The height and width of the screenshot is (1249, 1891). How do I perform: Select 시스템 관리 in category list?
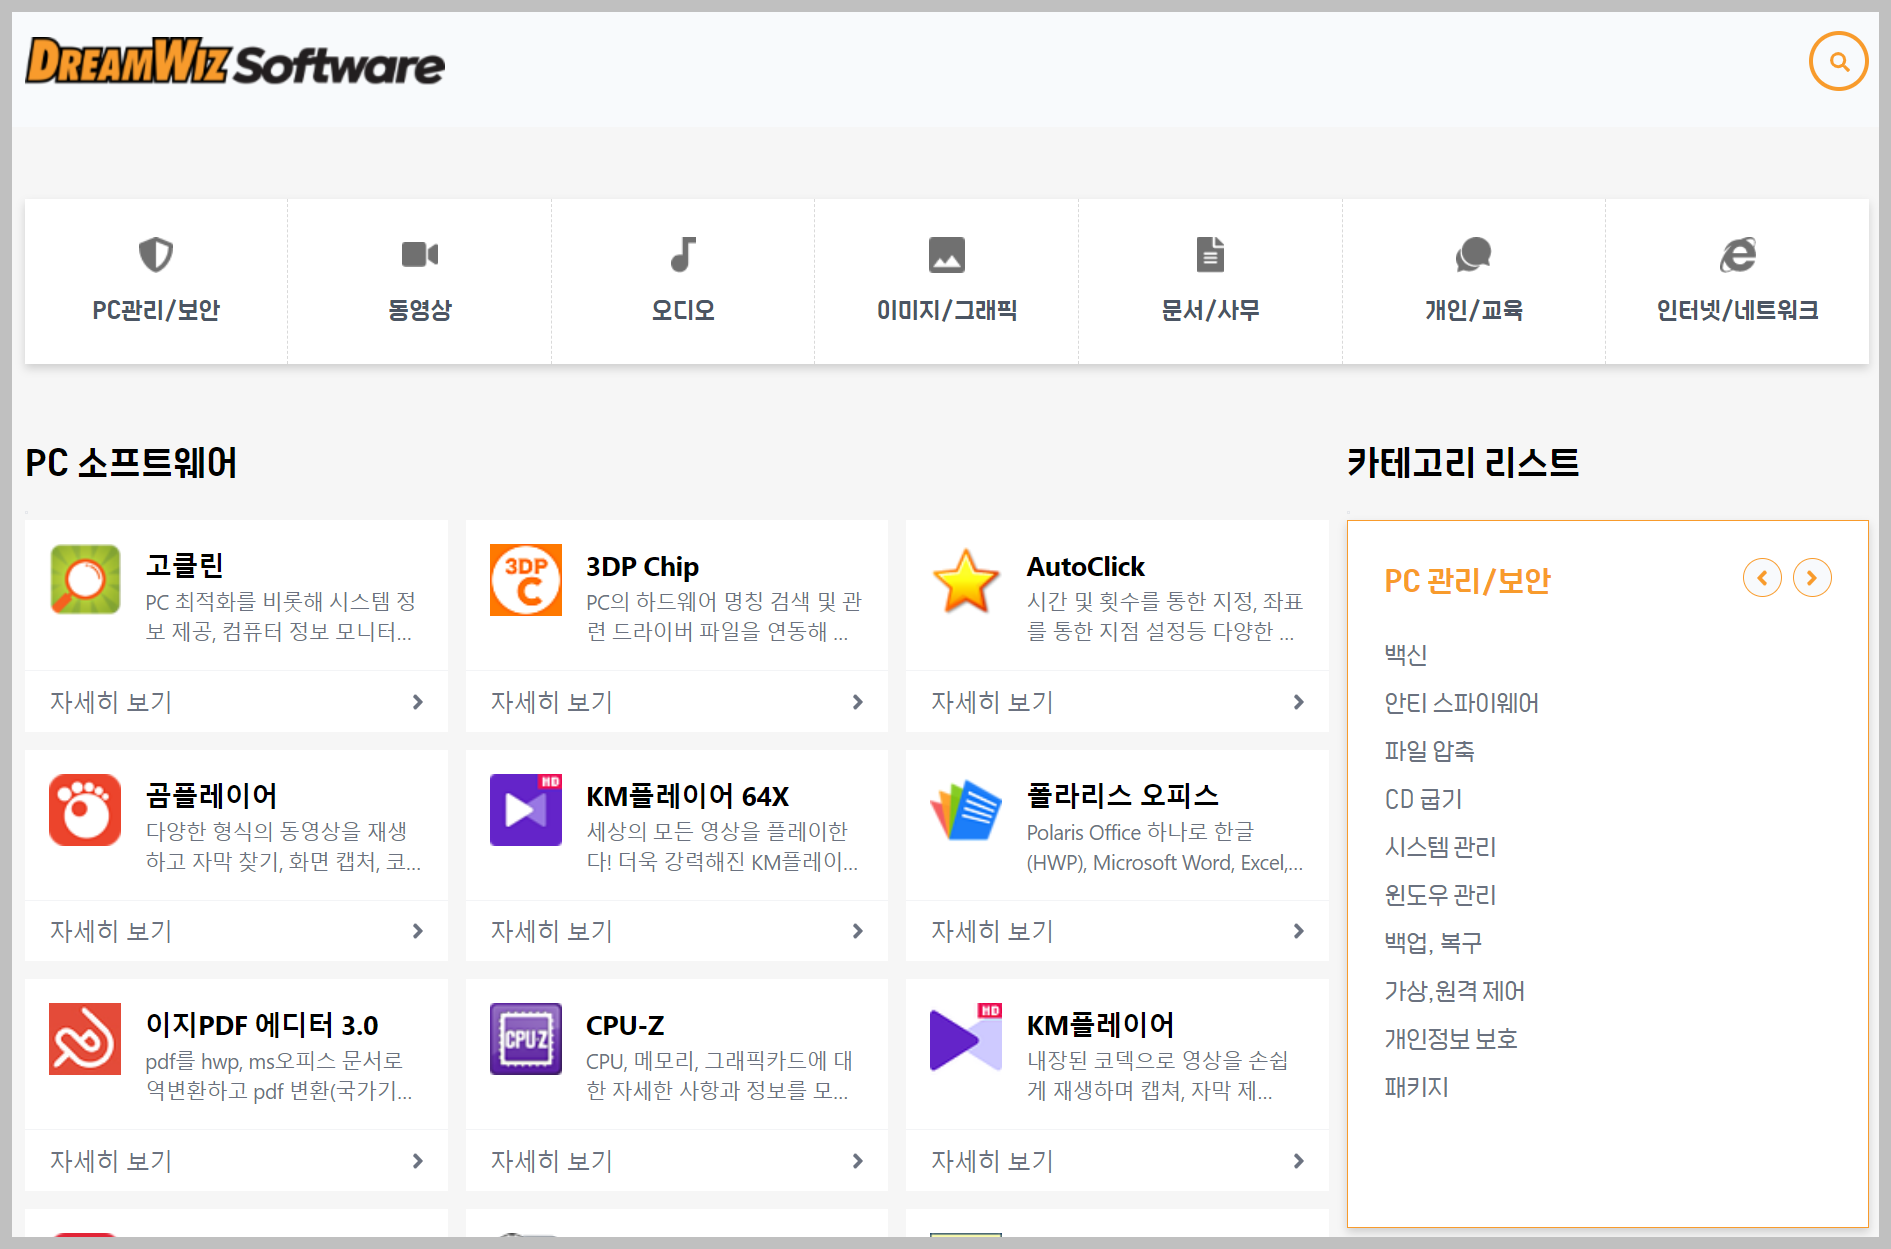point(1440,847)
